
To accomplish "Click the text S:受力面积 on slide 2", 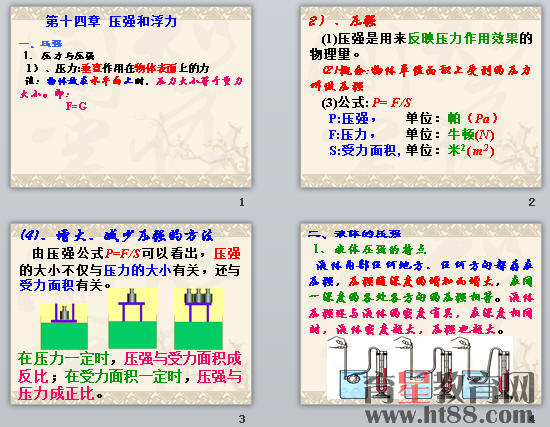I will 363,151.
